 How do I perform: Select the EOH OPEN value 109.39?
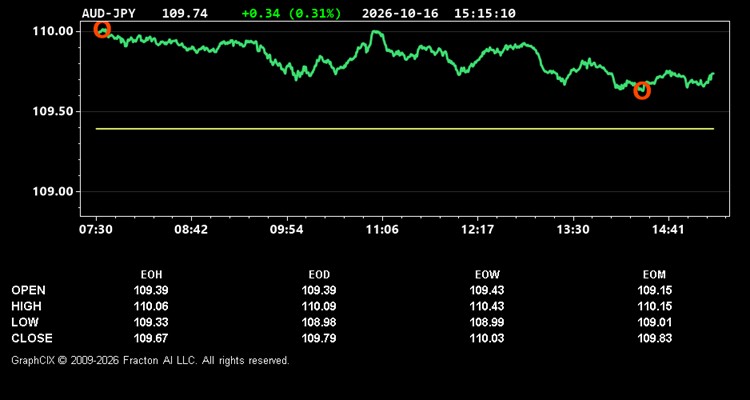click(151, 290)
